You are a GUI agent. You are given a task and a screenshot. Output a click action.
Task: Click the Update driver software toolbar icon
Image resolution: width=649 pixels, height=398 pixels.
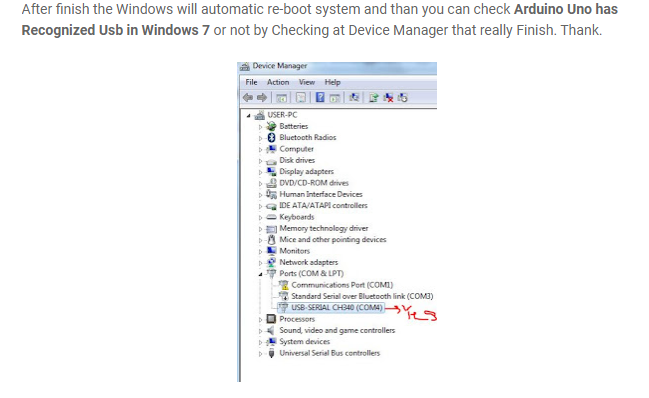[373, 98]
